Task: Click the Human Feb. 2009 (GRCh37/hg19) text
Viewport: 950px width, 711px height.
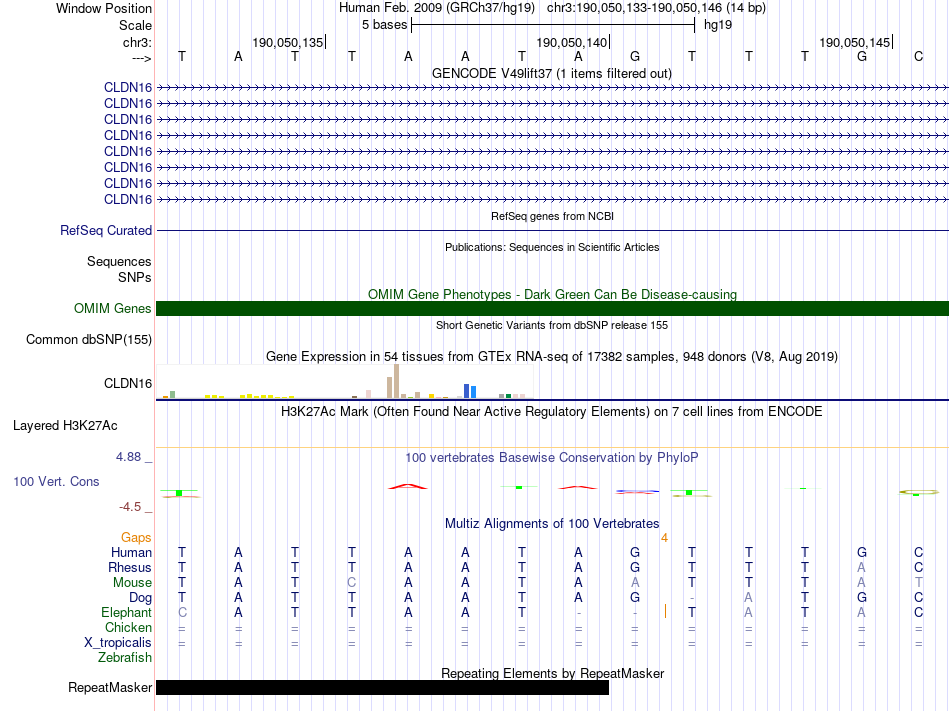Action: pyautogui.click(x=437, y=8)
